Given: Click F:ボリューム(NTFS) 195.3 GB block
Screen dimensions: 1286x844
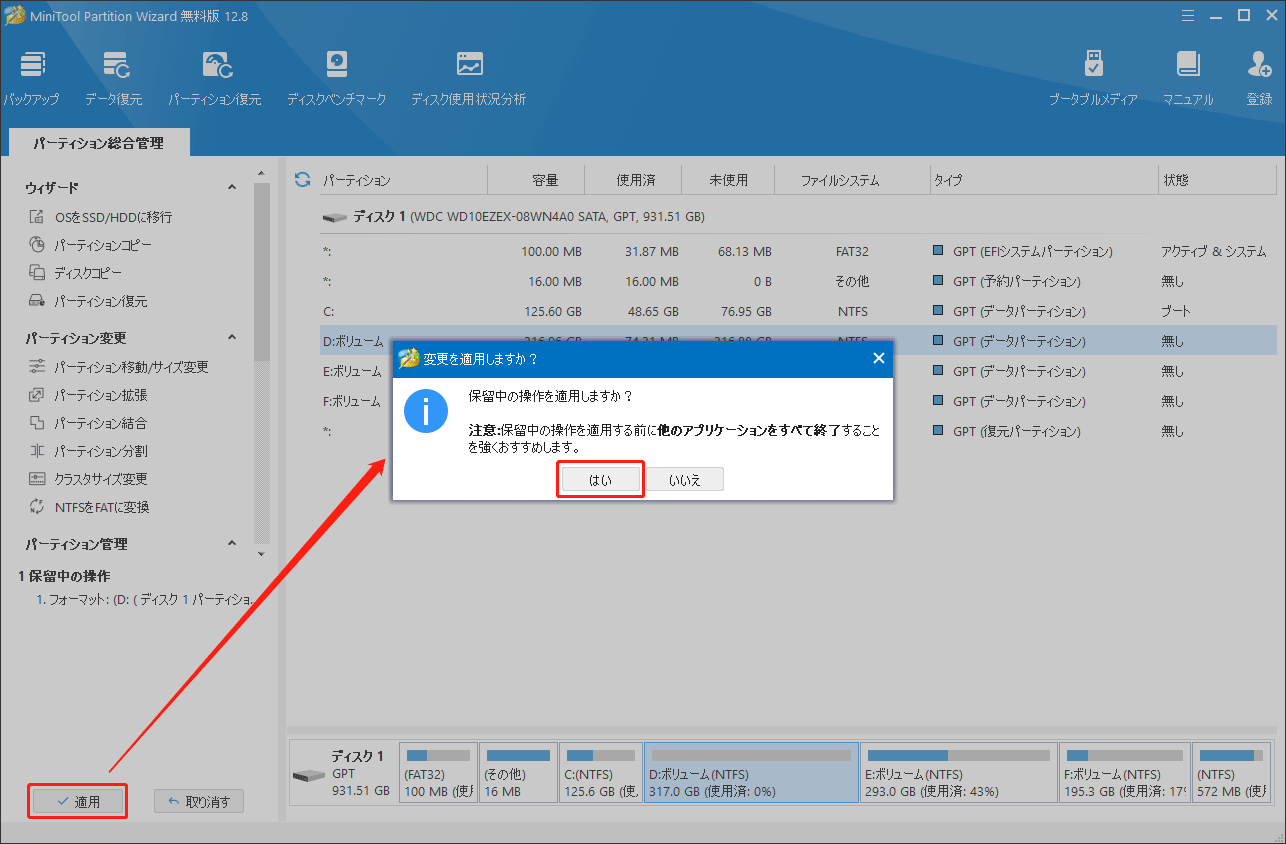Looking at the screenshot, I should point(1125,772).
